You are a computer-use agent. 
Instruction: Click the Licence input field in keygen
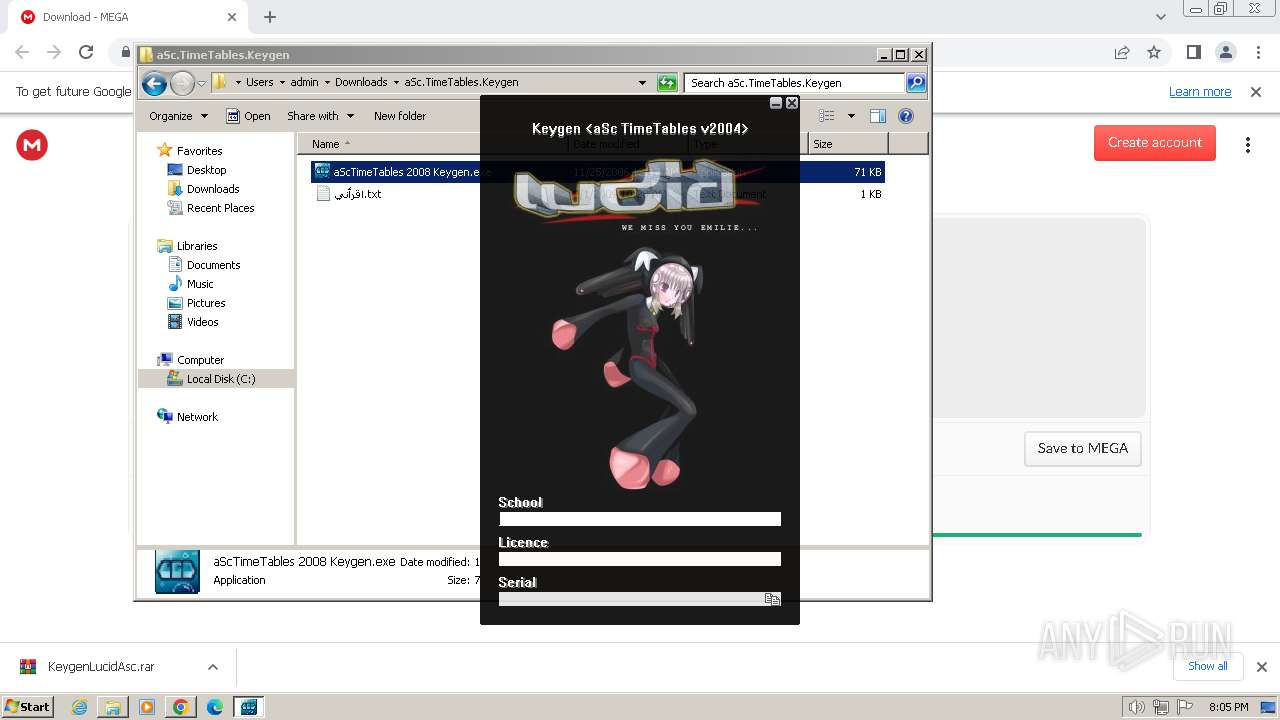pyautogui.click(x=640, y=559)
